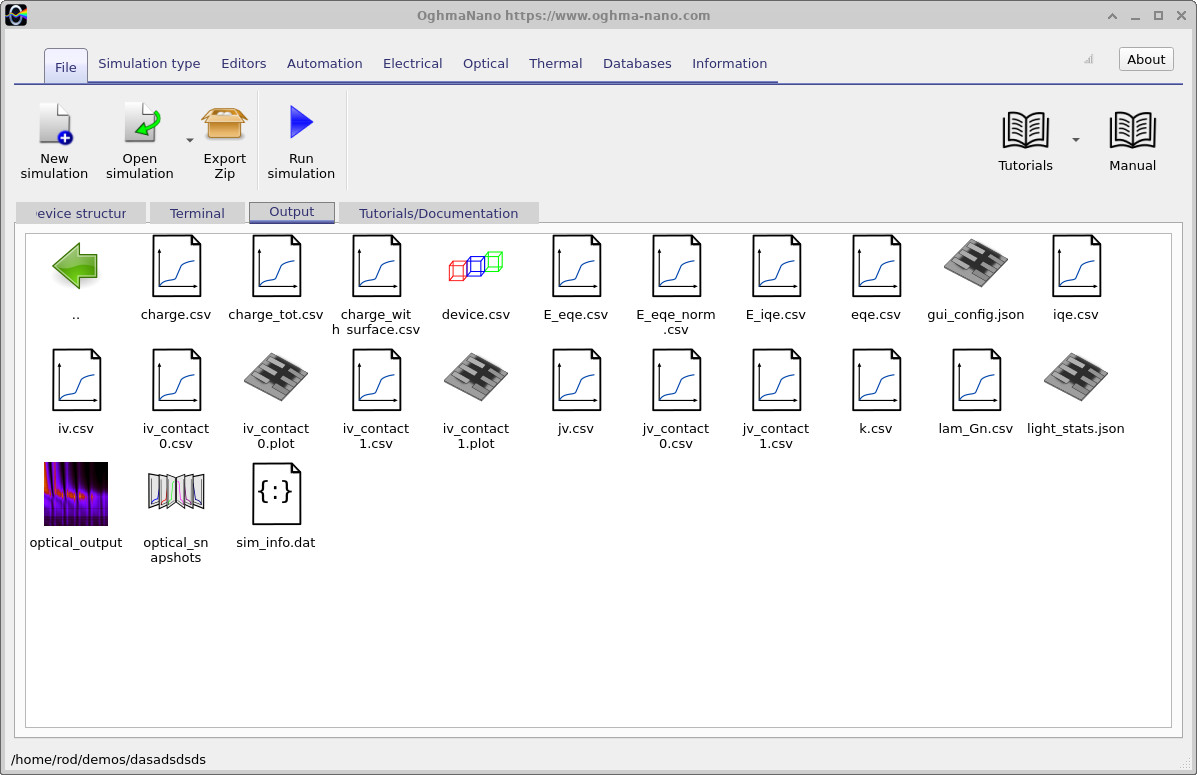Open the File ribbon tab
The height and width of the screenshot is (775, 1197).
click(x=66, y=66)
